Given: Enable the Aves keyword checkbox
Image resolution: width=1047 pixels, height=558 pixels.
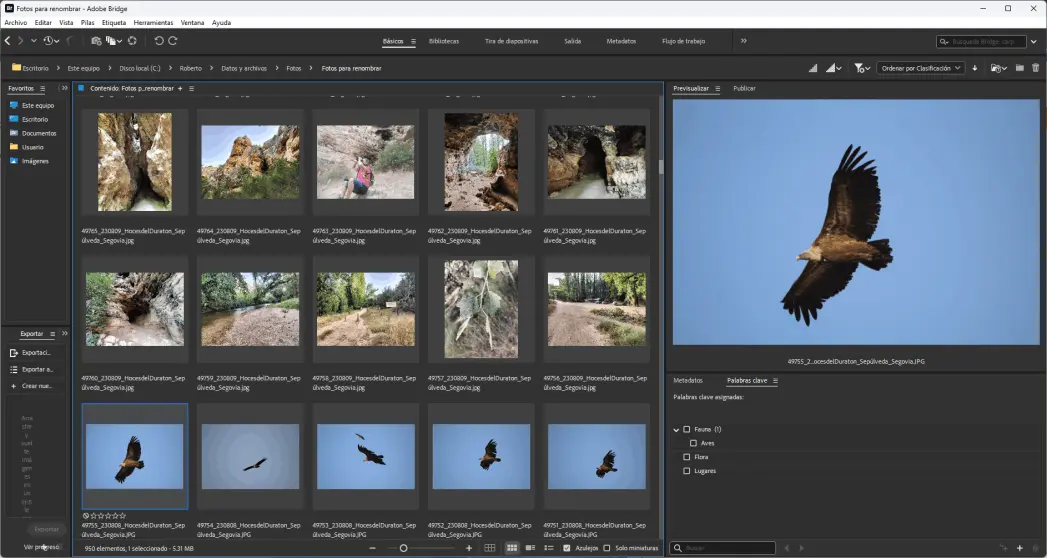Looking at the screenshot, I should [693, 443].
